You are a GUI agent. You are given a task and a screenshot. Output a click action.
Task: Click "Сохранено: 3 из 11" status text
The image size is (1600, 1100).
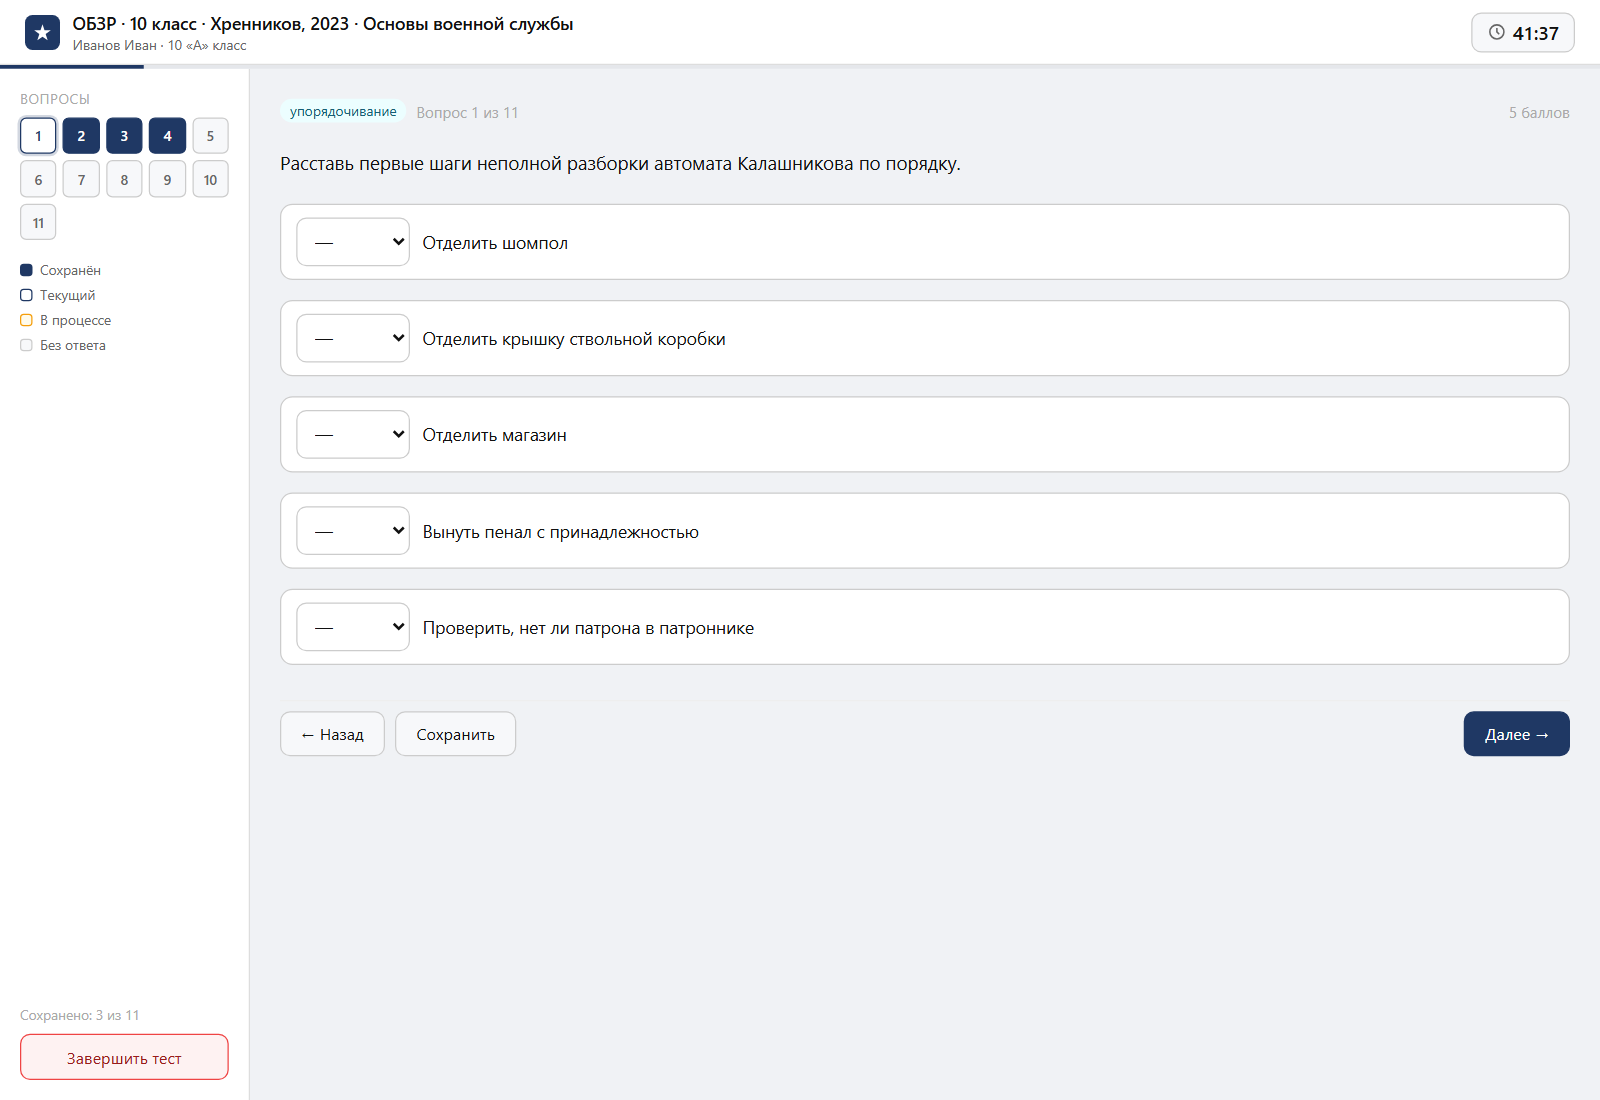tap(80, 1016)
